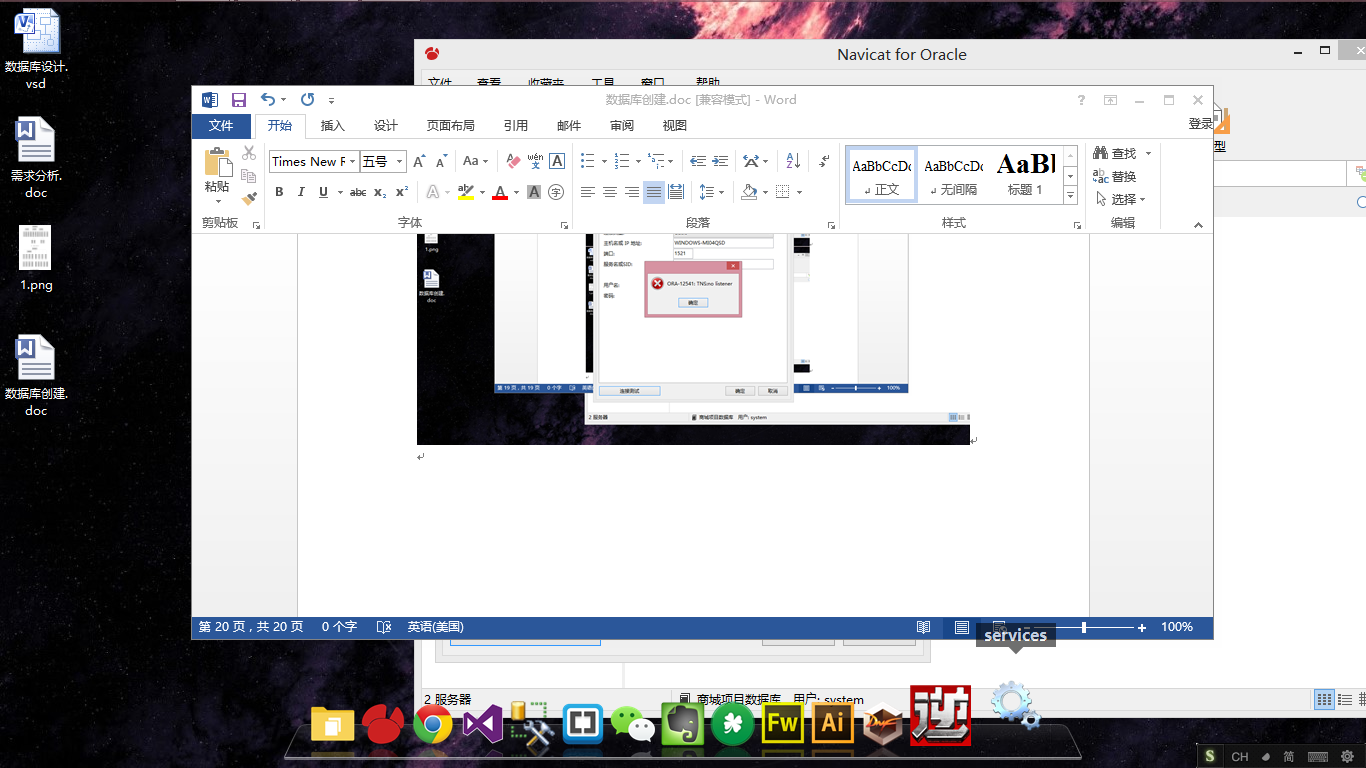Click the font color (red A) button
Image resolution: width=1366 pixels, height=768 pixels.
coord(500,192)
